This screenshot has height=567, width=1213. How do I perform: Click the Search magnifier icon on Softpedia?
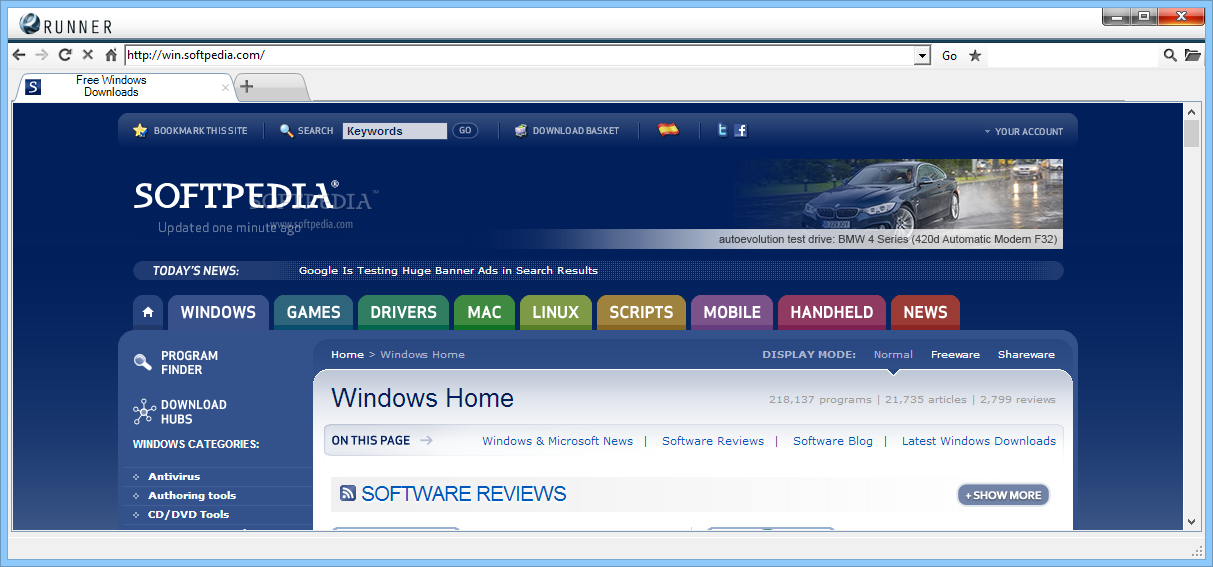(286, 130)
